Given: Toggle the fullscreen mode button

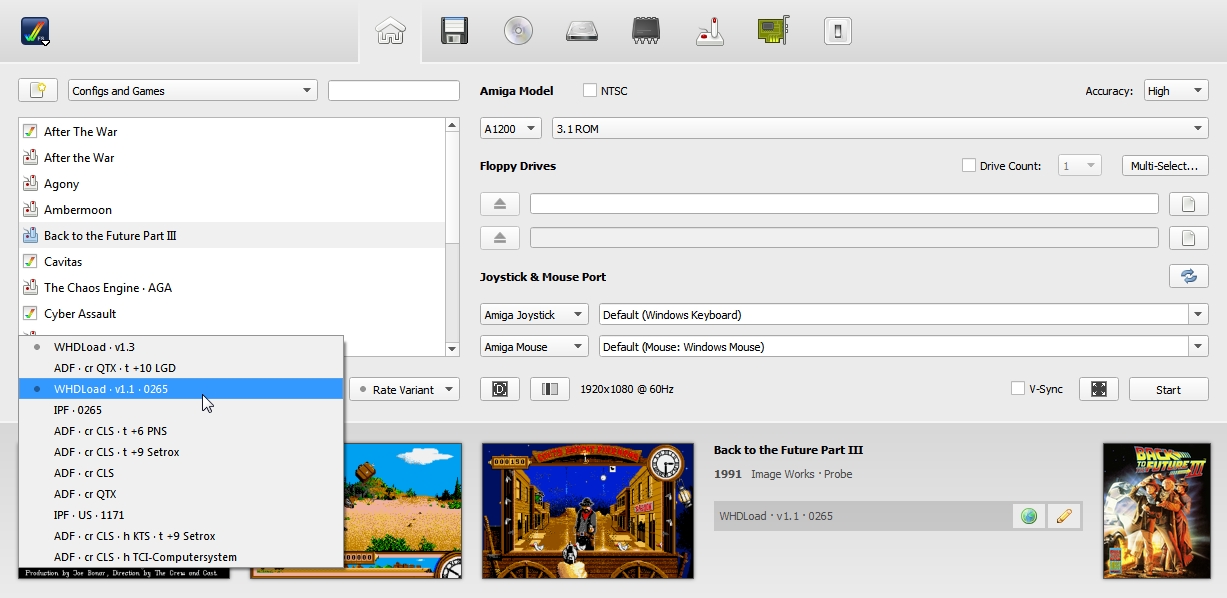Looking at the screenshot, I should pos(1098,389).
